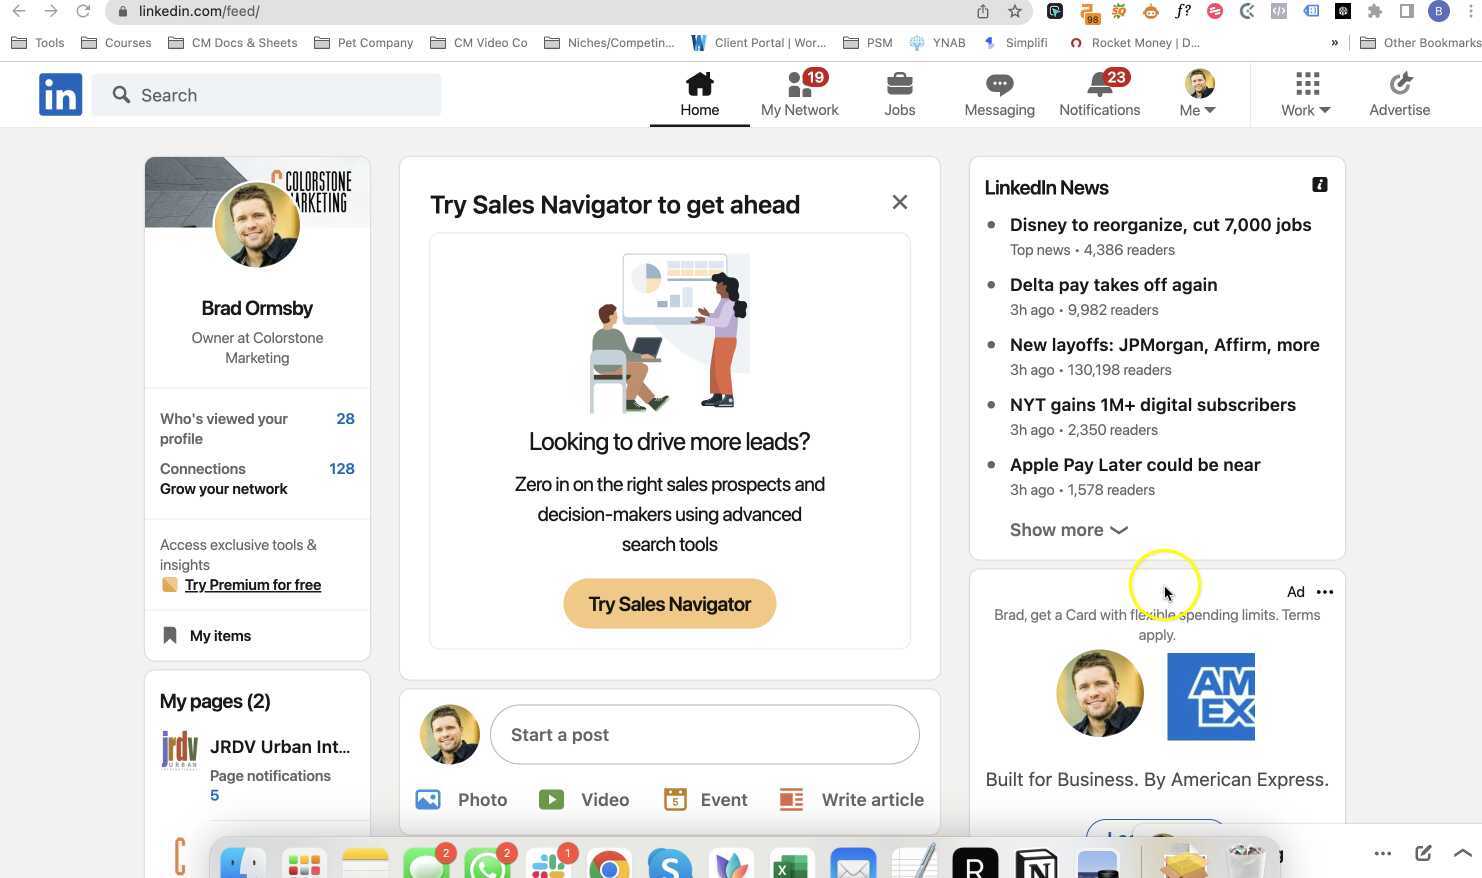The width and height of the screenshot is (1482, 878).
Task: Expand messaging overlay with up chevron
Action: (x=1462, y=853)
